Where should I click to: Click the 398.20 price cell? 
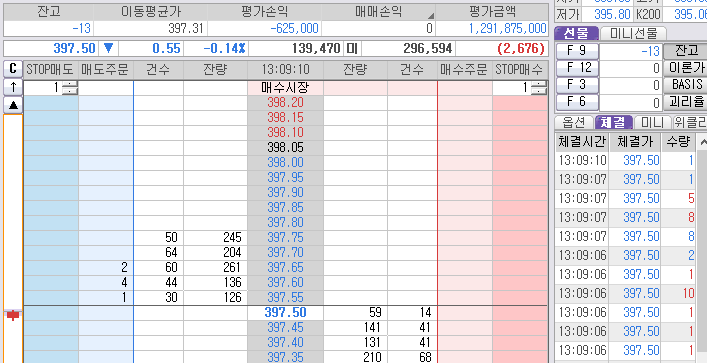[x=285, y=103]
